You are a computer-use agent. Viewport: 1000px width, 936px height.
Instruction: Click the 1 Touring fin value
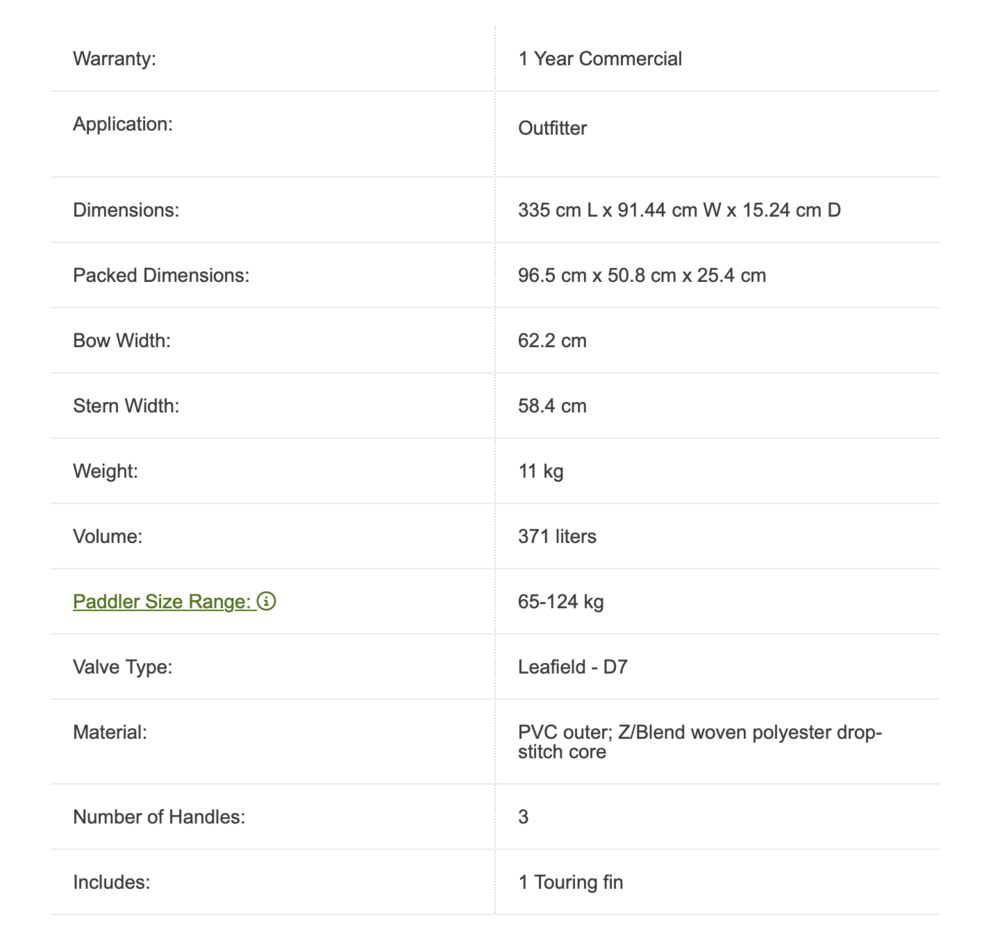pyautogui.click(x=570, y=882)
